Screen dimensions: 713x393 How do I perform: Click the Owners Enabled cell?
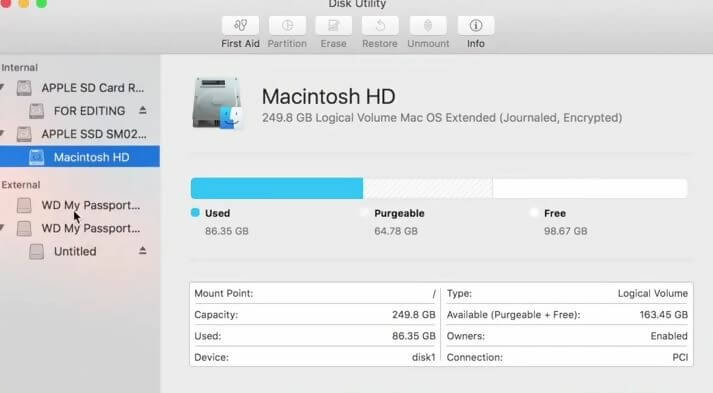pyautogui.click(x=567, y=336)
